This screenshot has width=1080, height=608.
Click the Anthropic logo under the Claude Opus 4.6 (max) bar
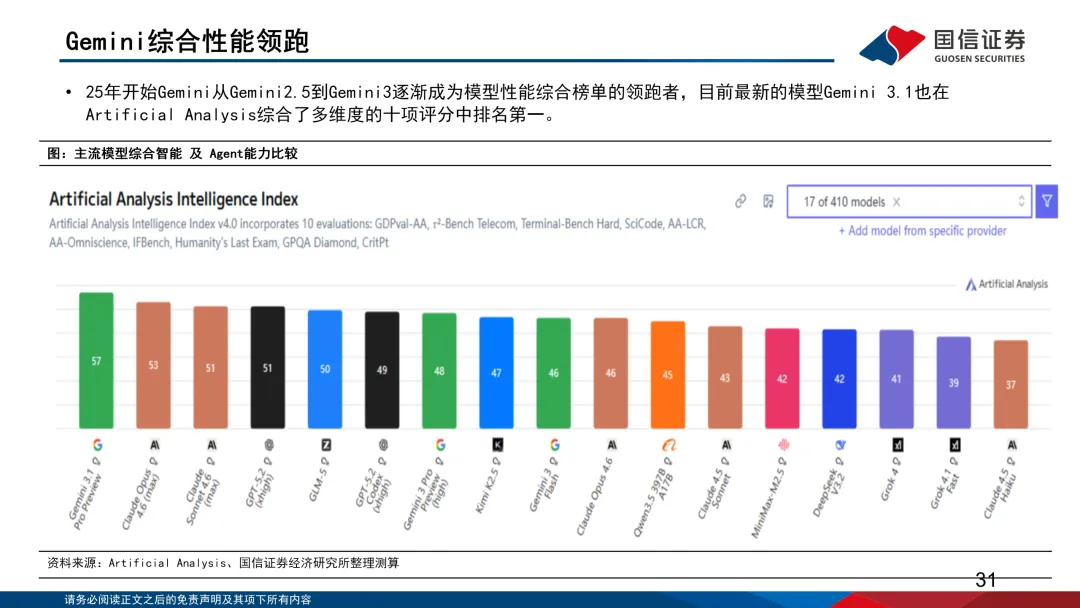[x=154, y=445]
